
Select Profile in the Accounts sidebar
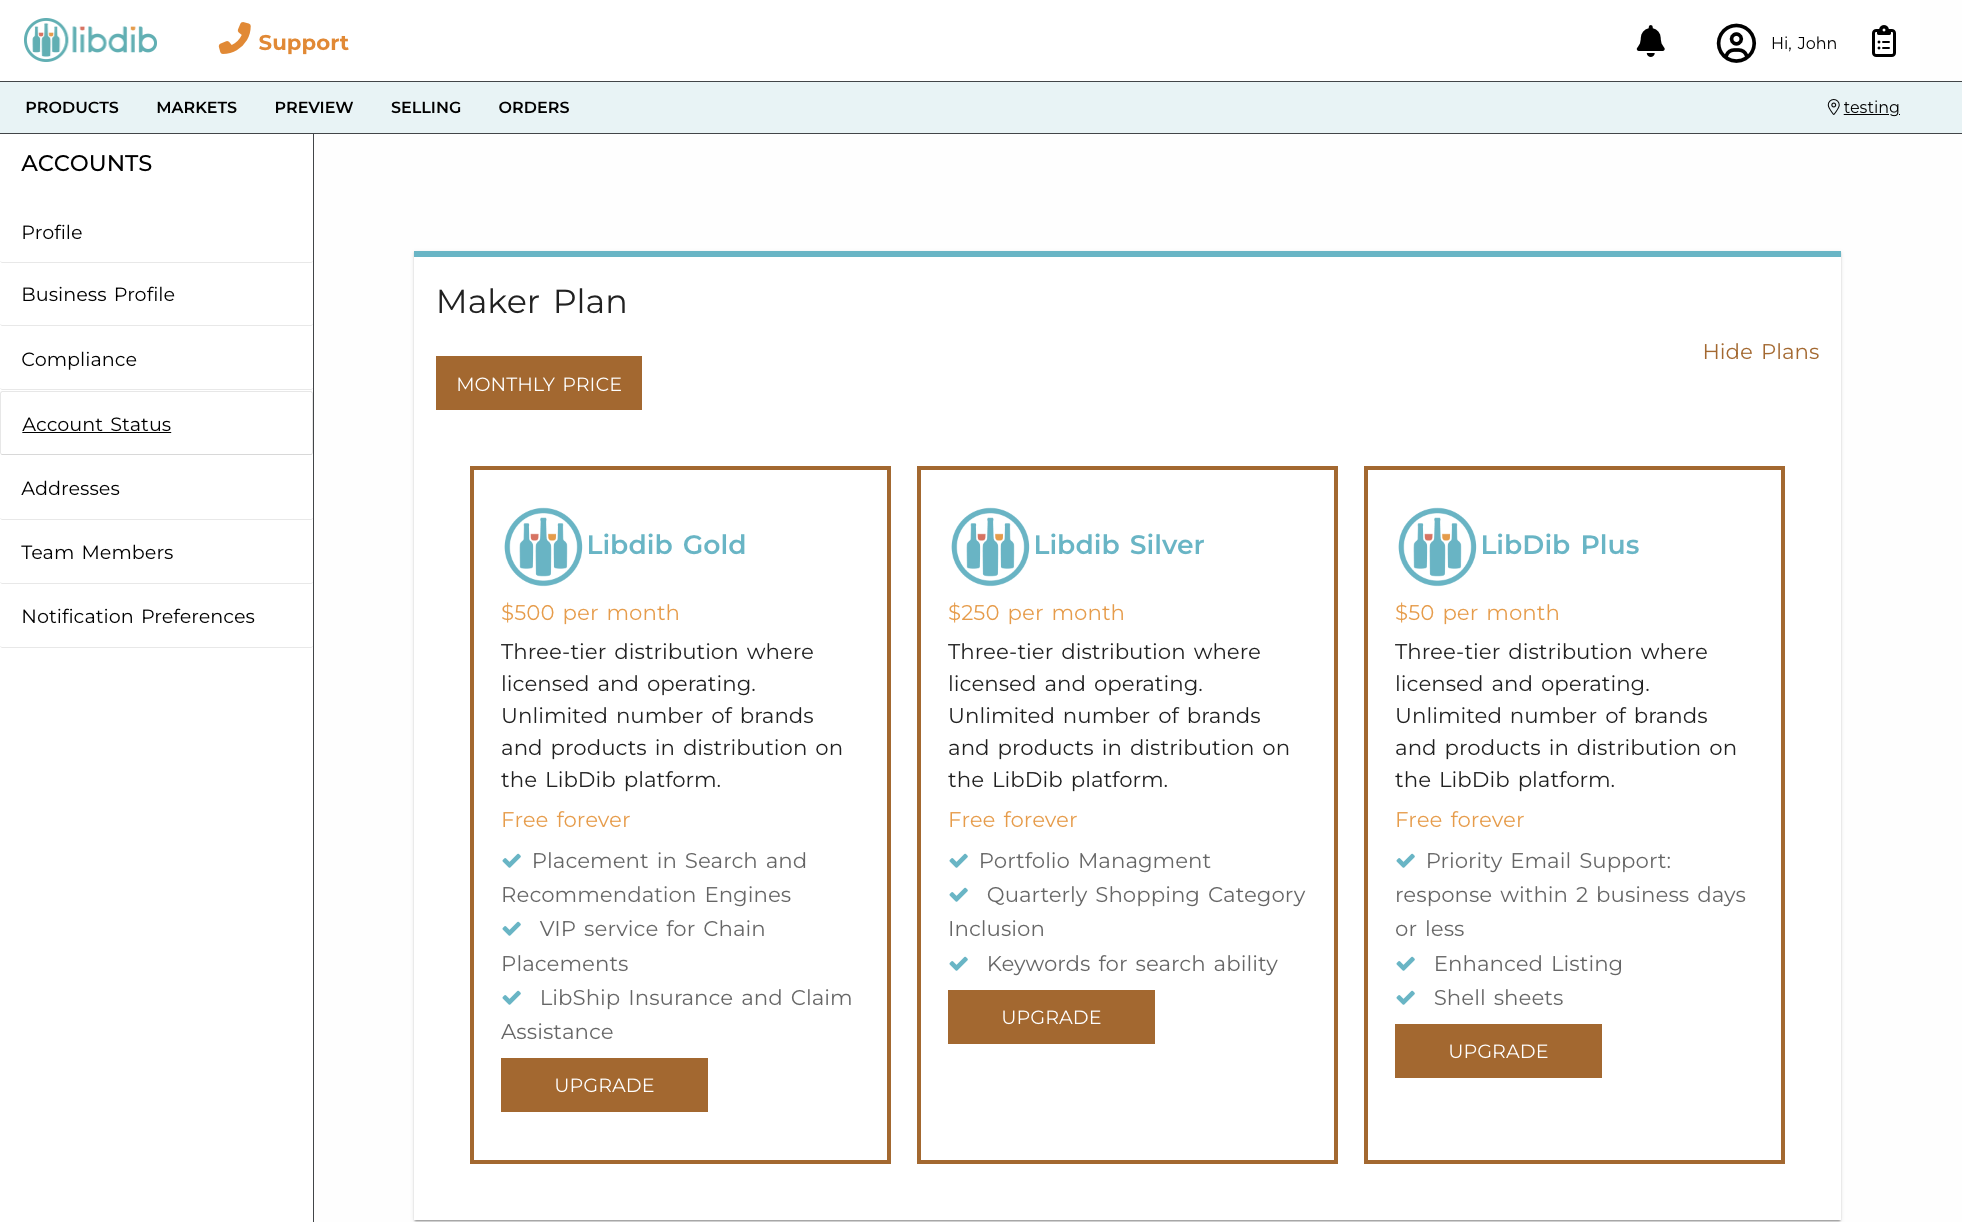pos(51,232)
